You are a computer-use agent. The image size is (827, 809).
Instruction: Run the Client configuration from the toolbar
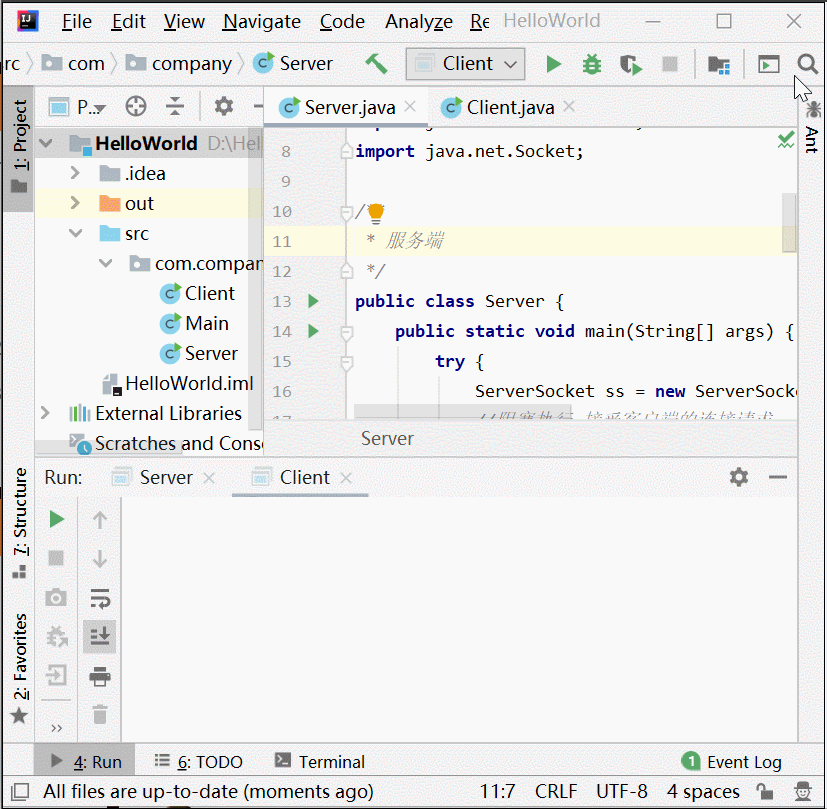point(553,64)
